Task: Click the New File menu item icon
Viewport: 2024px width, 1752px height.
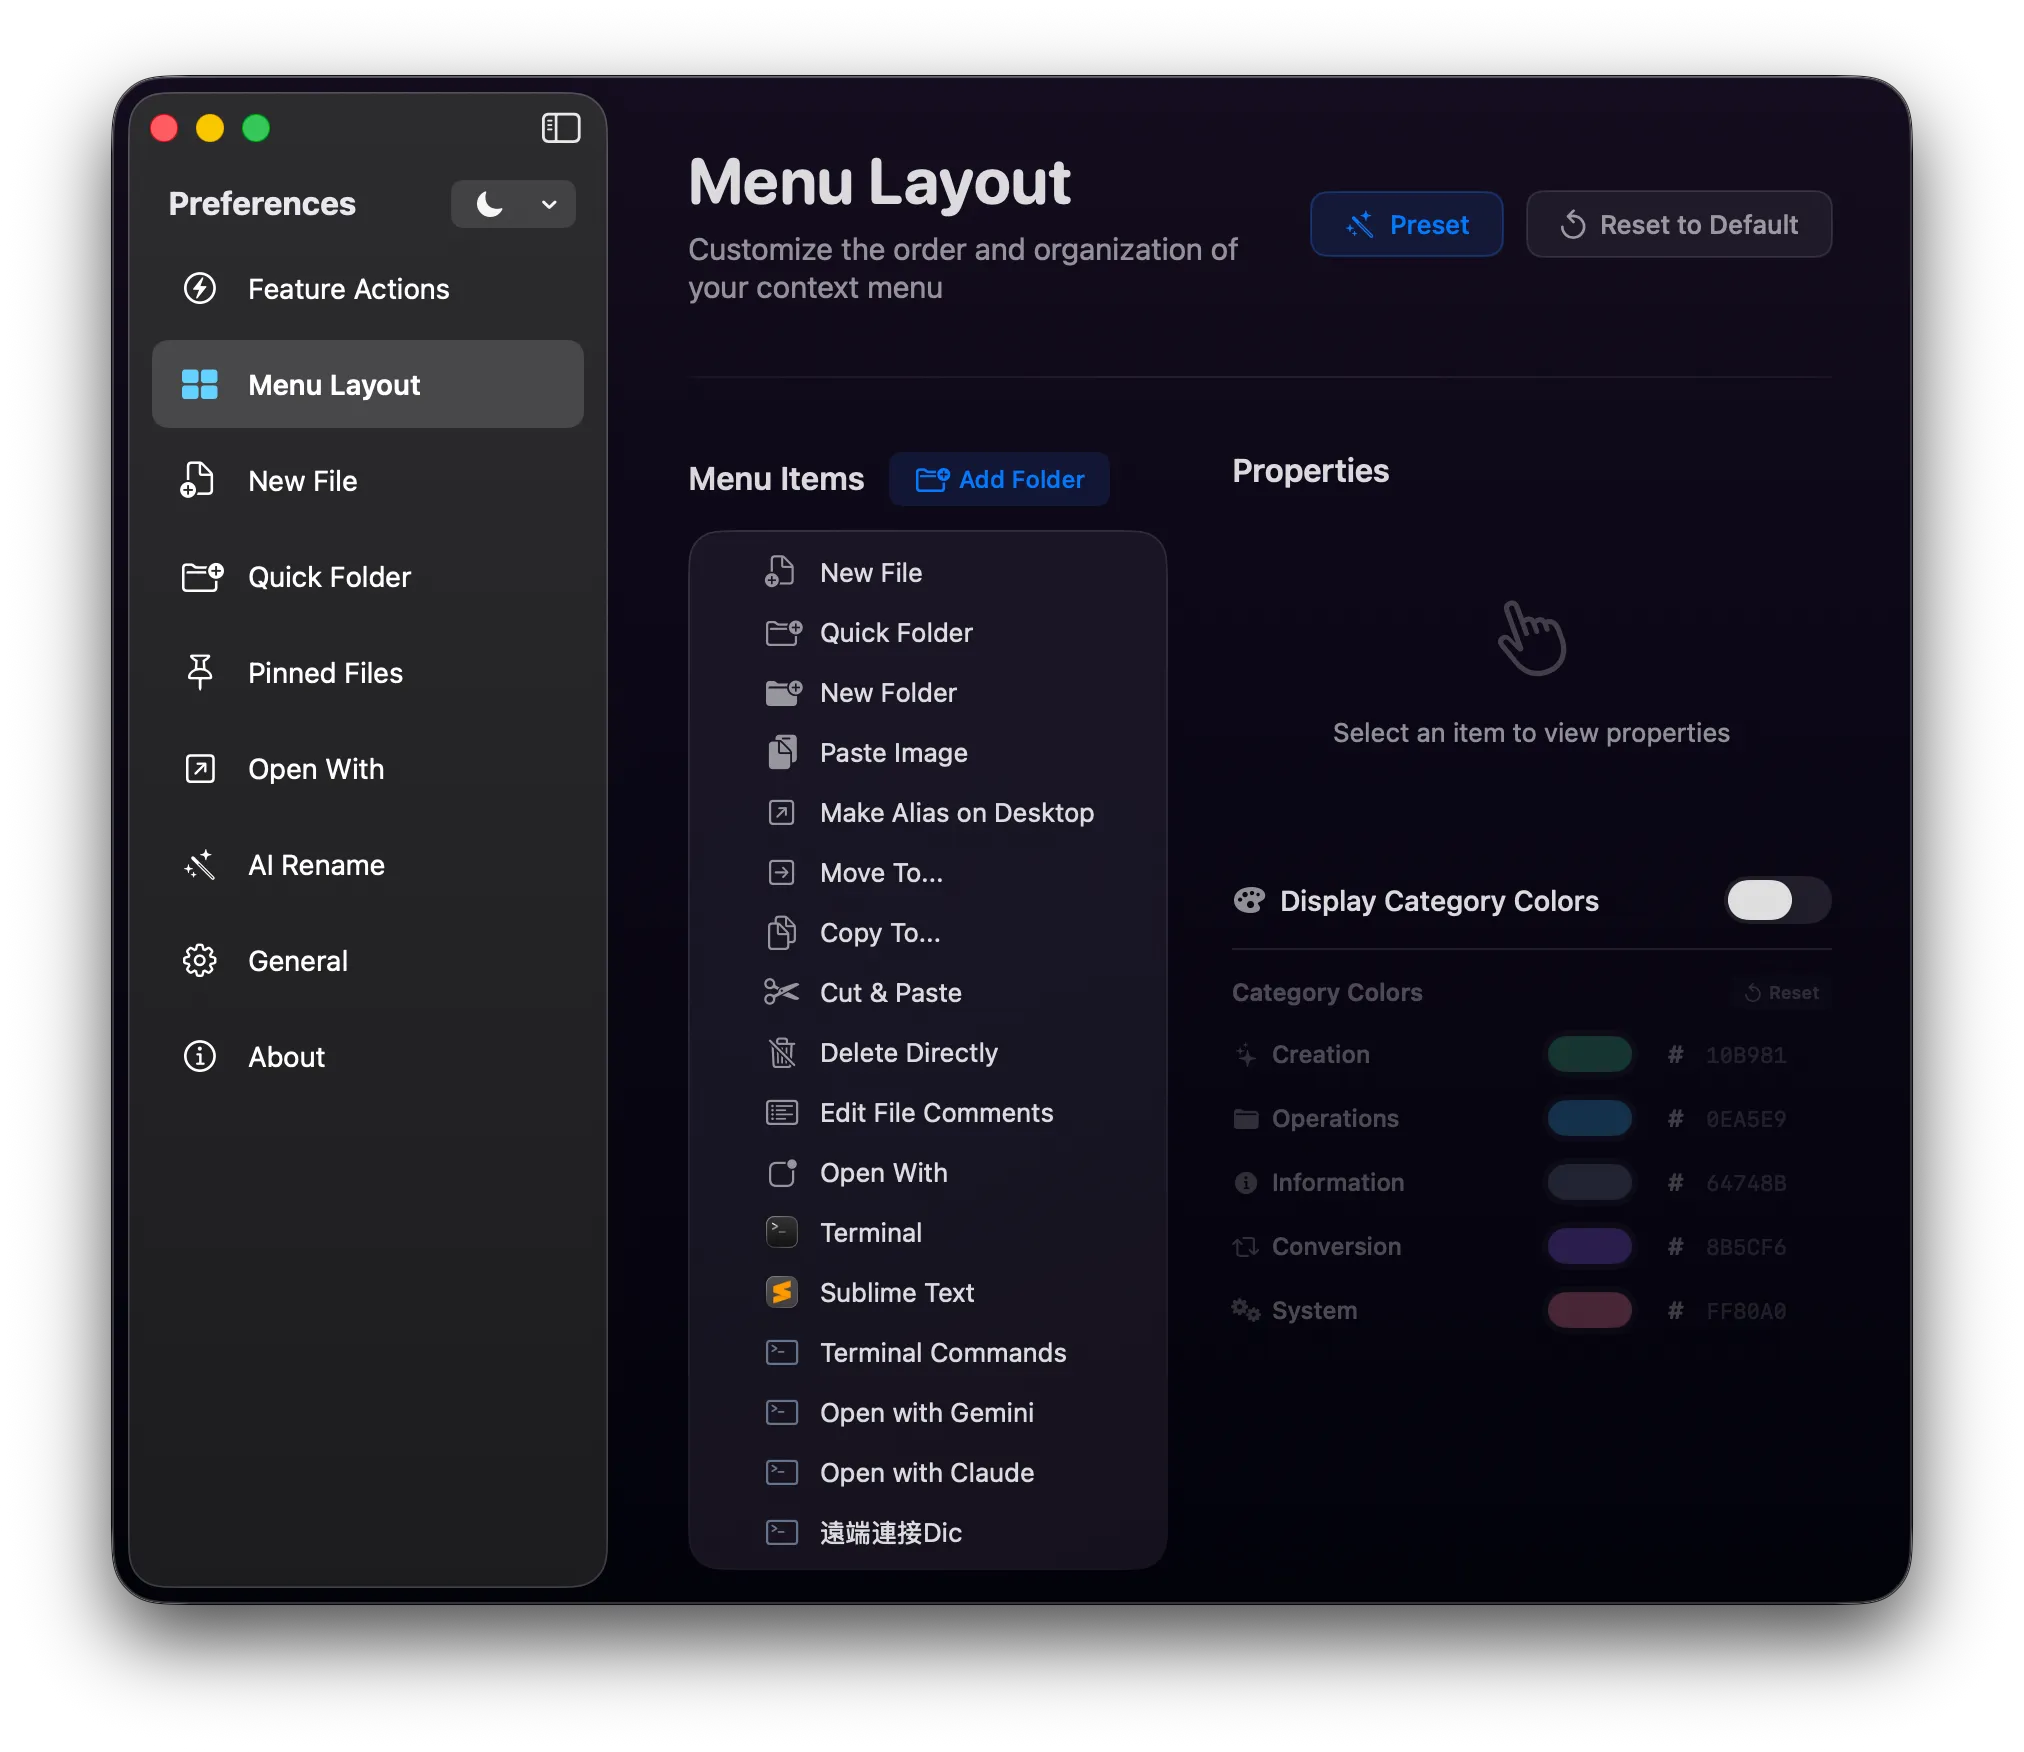Action: [781, 572]
